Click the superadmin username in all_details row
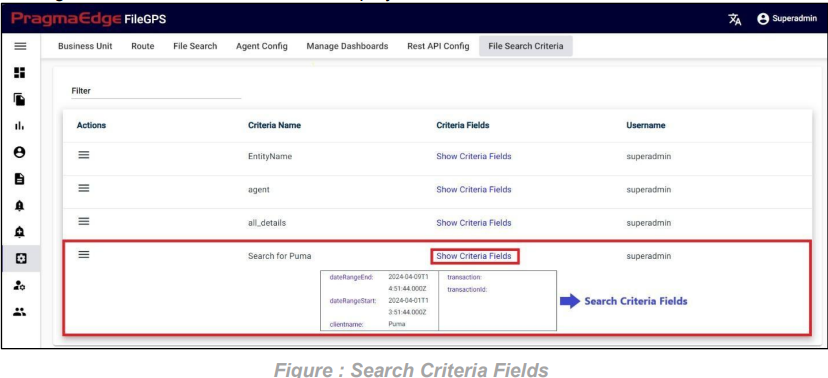Viewport: 828px width, 378px height. tap(648, 223)
